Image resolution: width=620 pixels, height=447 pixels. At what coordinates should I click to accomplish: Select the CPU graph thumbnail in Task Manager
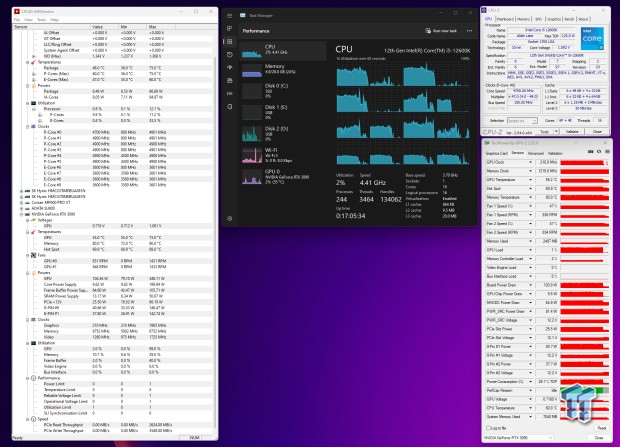tap(252, 51)
